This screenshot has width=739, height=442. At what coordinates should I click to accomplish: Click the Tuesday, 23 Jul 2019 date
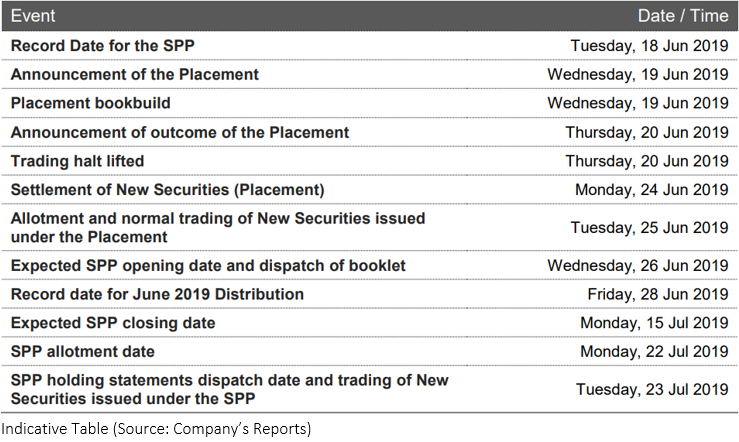coord(652,390)
